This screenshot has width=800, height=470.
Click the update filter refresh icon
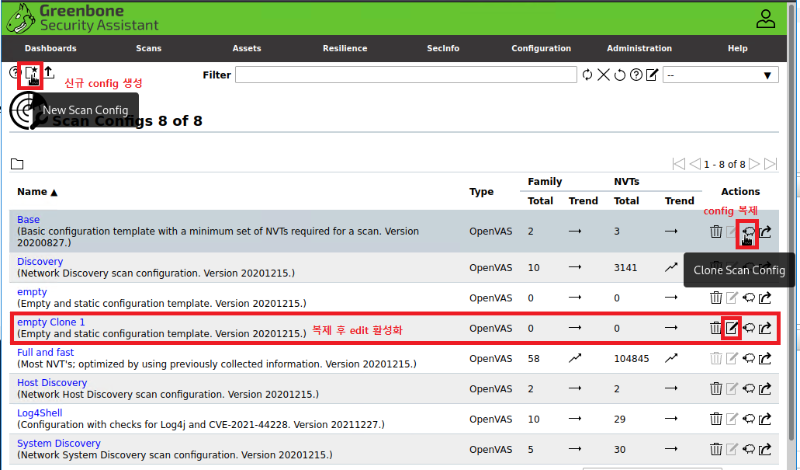point(587,75)
